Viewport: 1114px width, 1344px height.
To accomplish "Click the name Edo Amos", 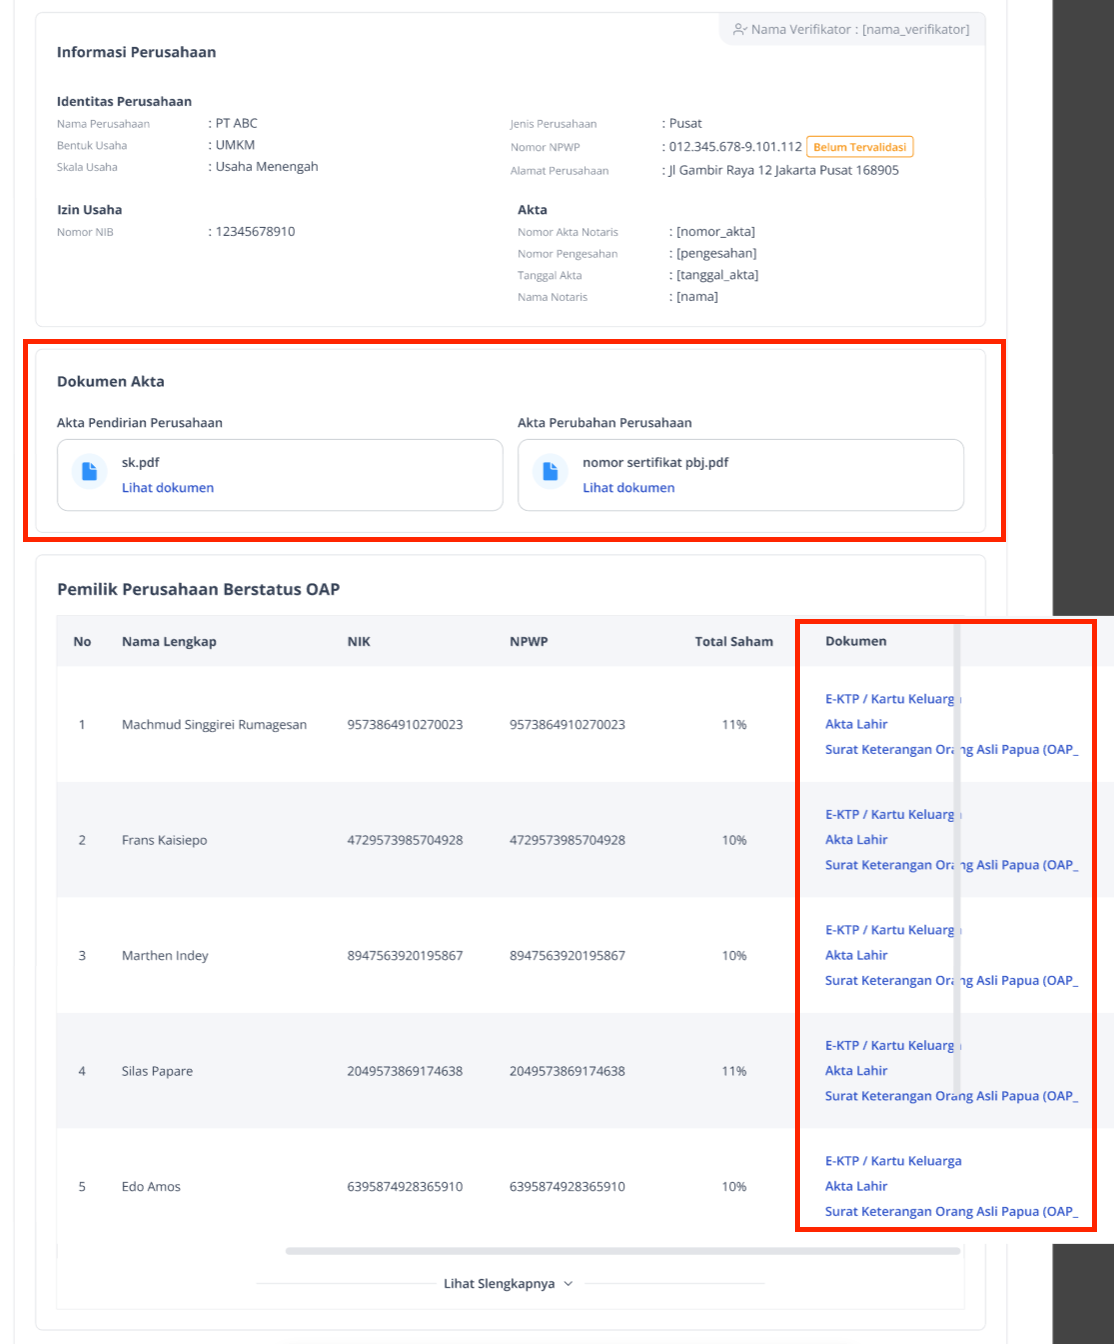I will [151, 1187].
